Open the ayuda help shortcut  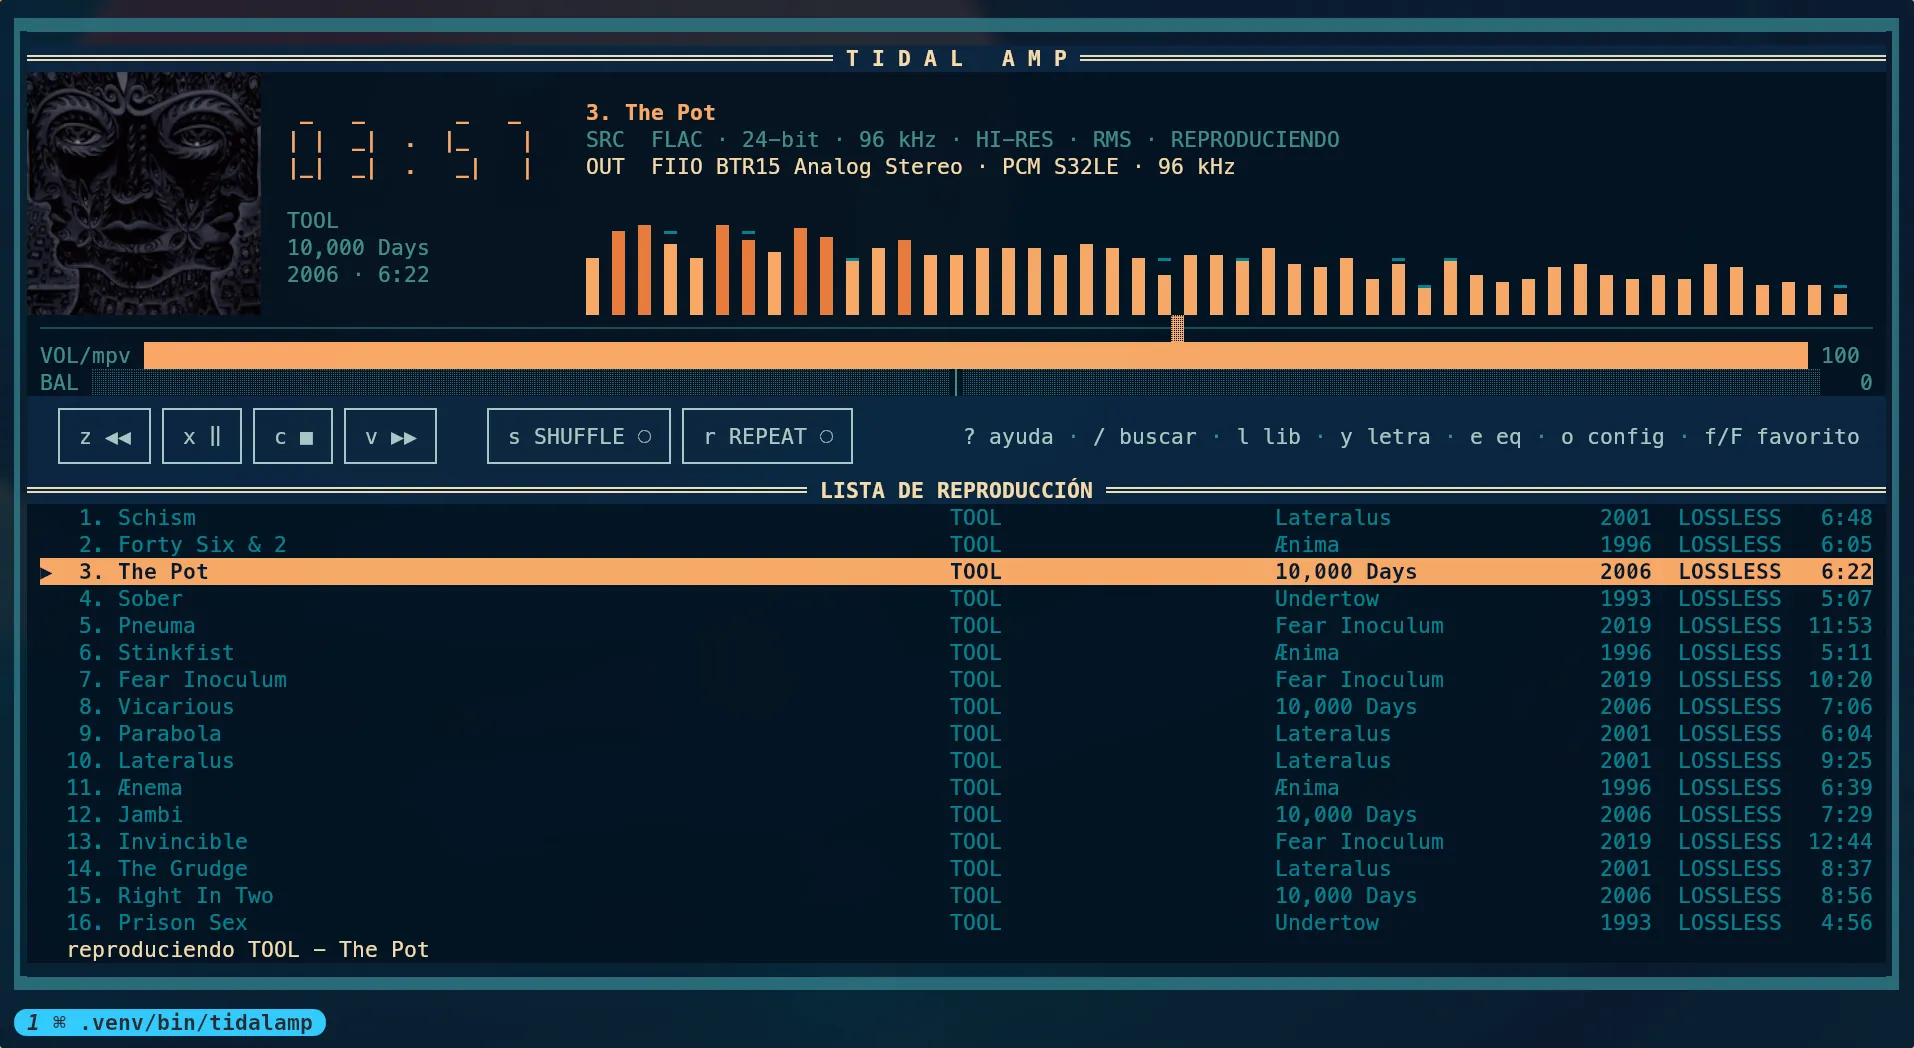[1008, 437]
